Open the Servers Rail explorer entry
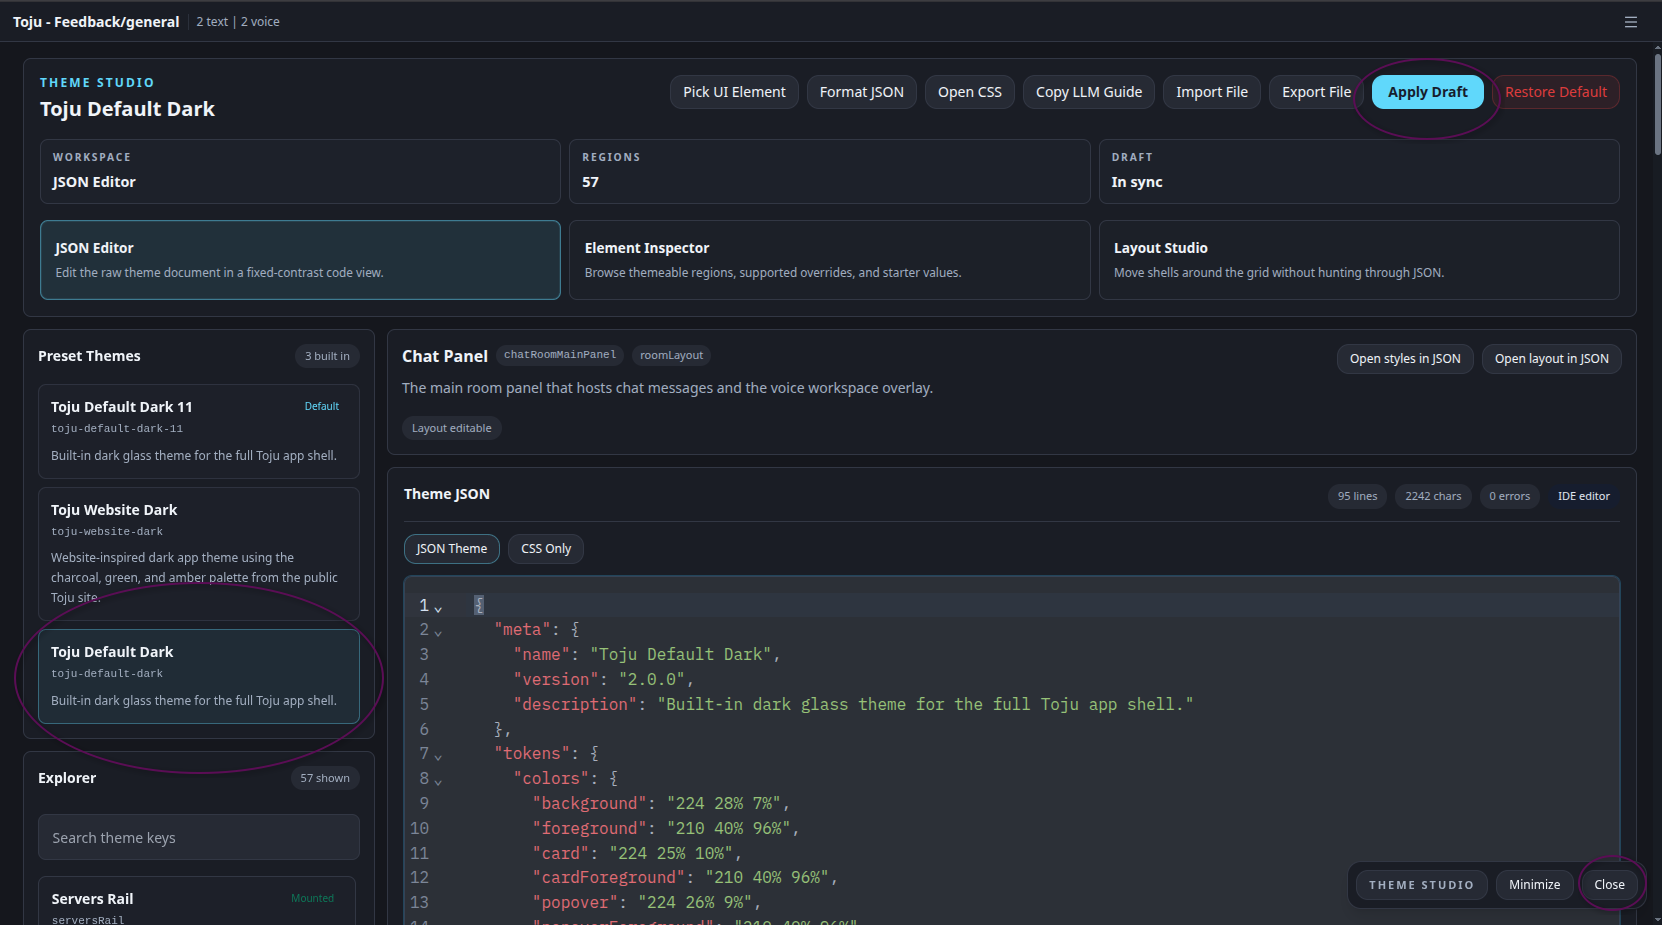Viewport: 1662px width, 925px height. coord(197,901)
